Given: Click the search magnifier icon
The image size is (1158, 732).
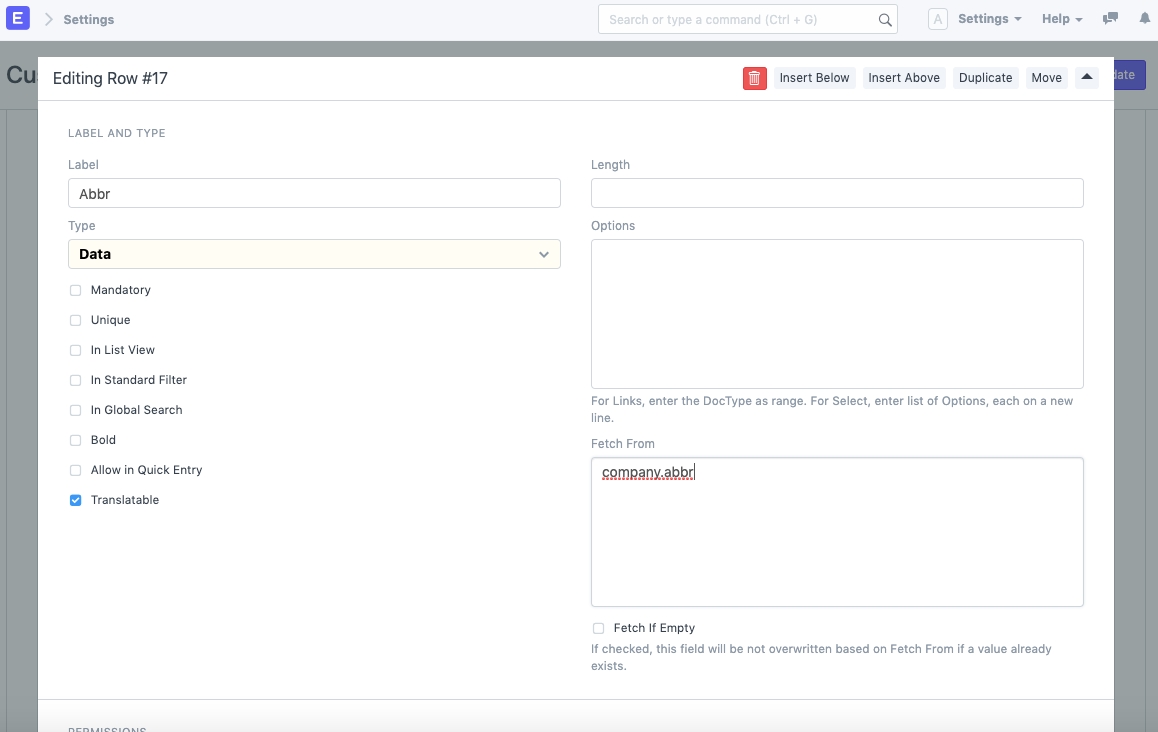Looking at the screenshot, I should click(884, 19).
